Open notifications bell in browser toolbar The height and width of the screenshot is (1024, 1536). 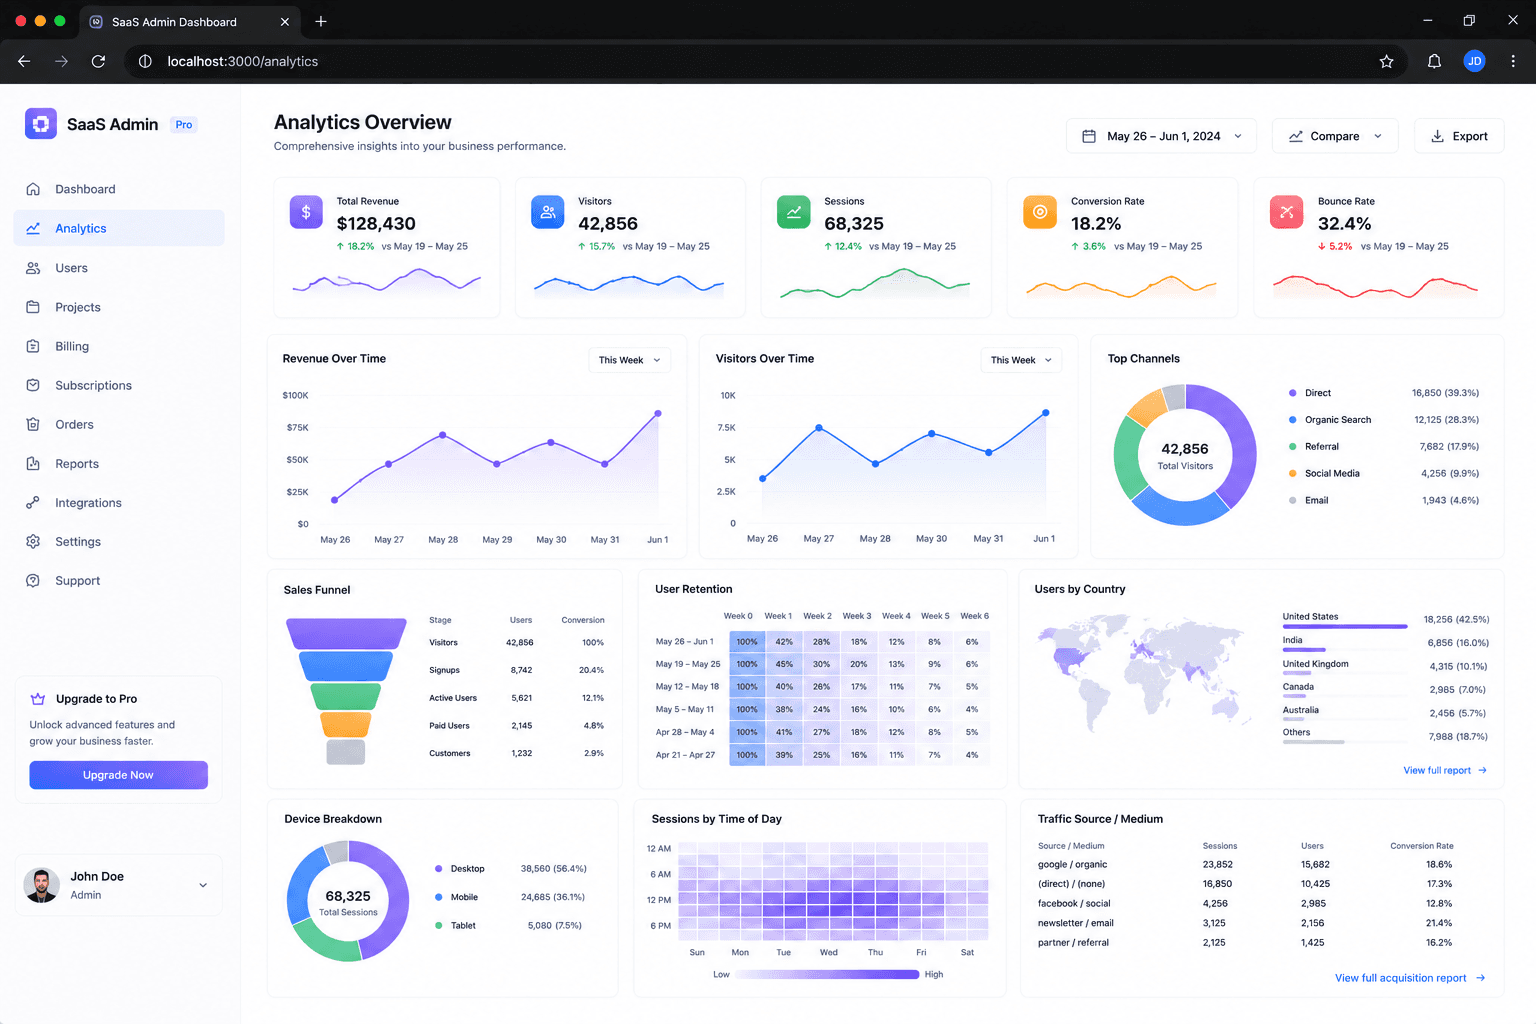1434,61
